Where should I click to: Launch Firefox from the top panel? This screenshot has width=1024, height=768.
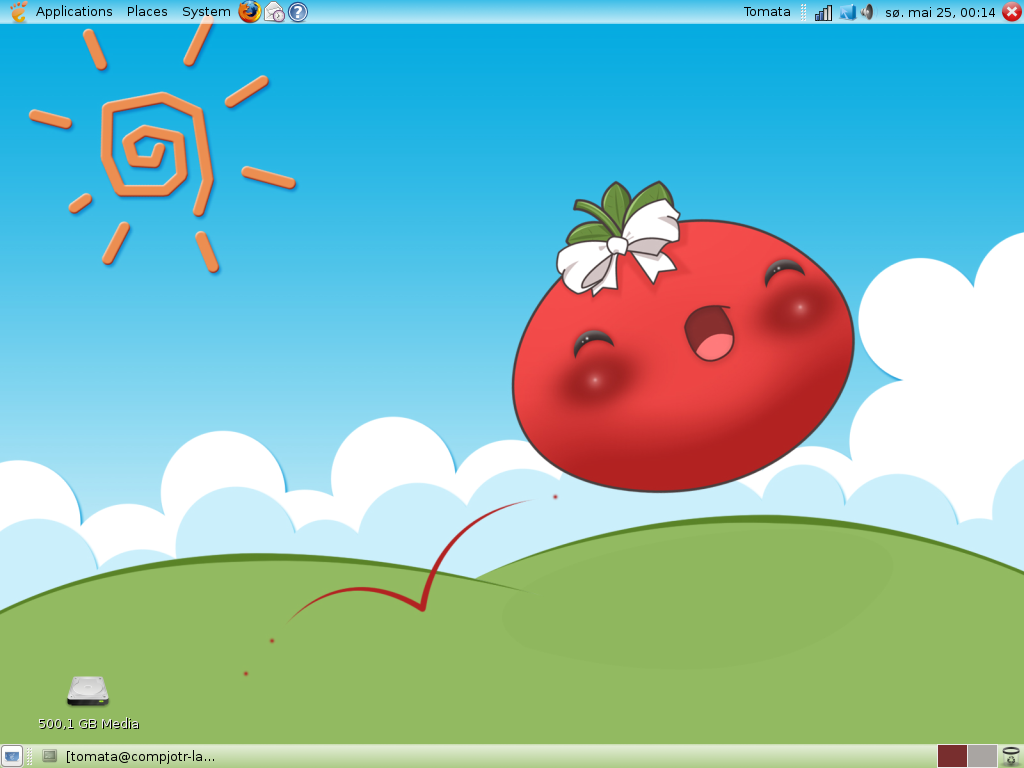[249, 12]
